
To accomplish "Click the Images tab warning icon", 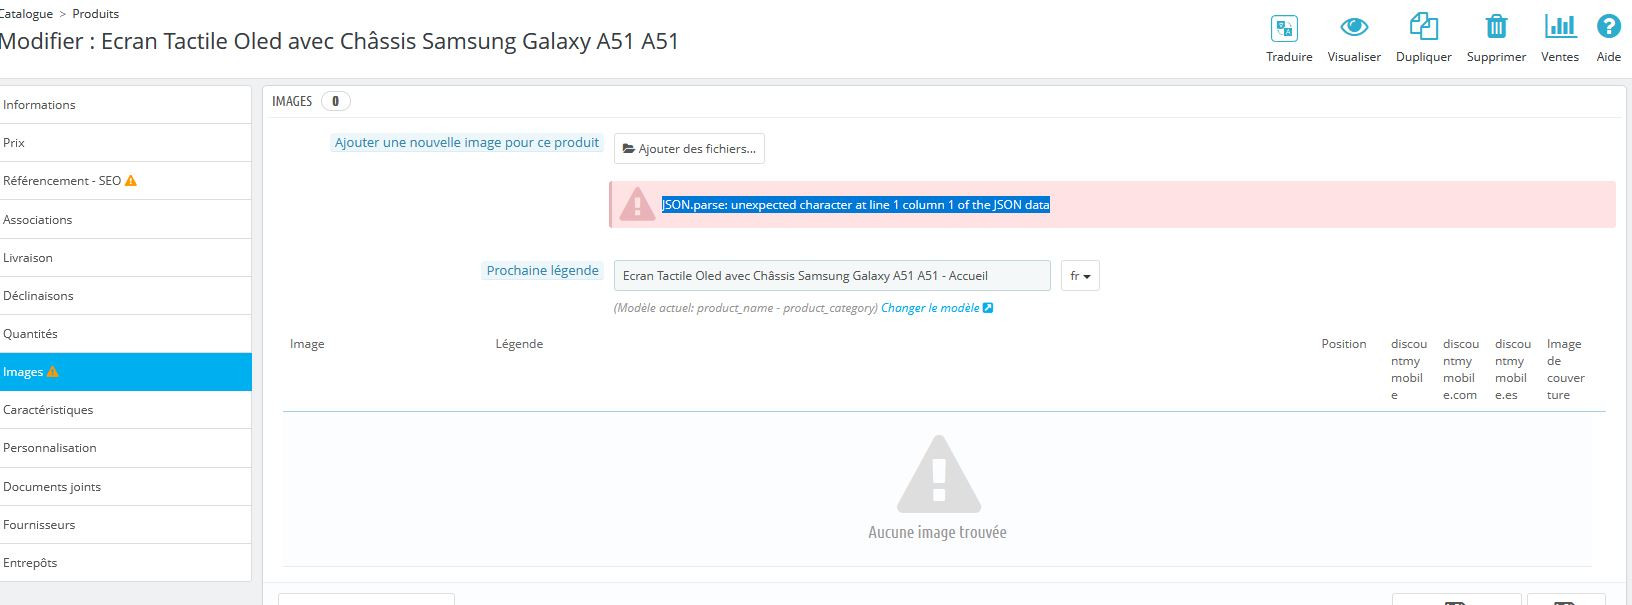I will coord(53,372).
